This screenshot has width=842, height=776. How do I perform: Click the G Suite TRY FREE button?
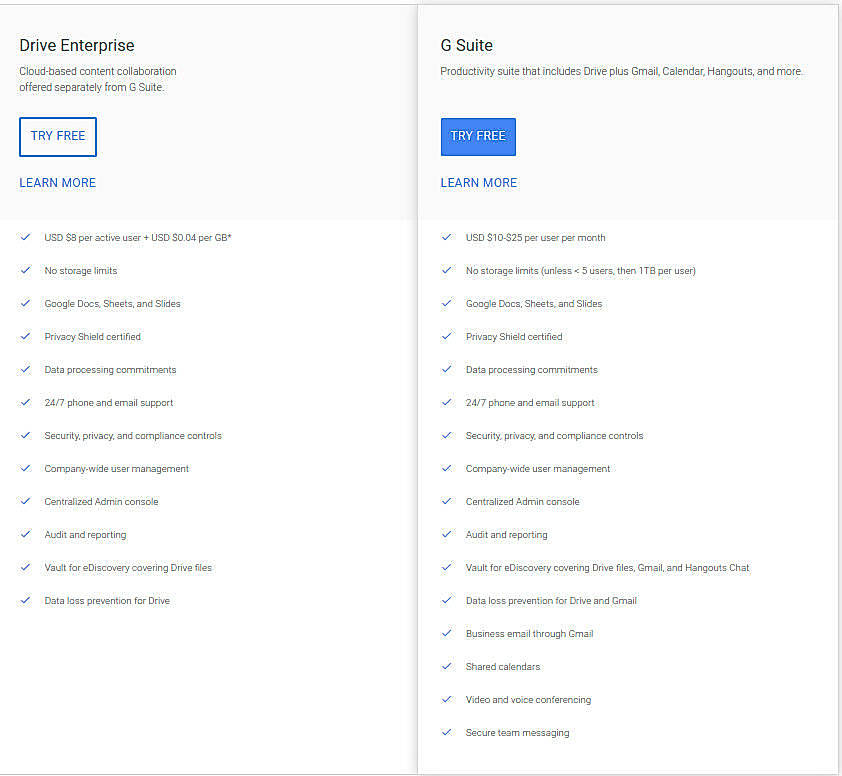click(478, 136)
